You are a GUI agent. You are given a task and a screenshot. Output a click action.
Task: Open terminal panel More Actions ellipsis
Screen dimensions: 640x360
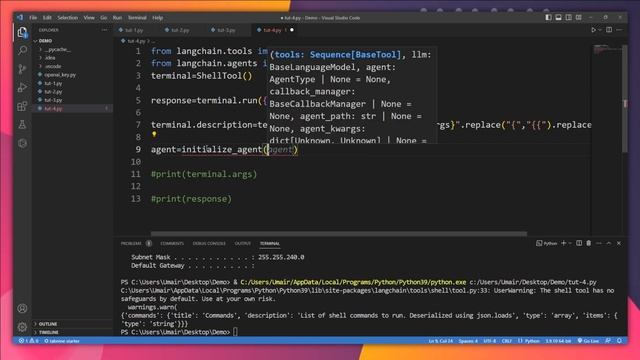(599, 243)
